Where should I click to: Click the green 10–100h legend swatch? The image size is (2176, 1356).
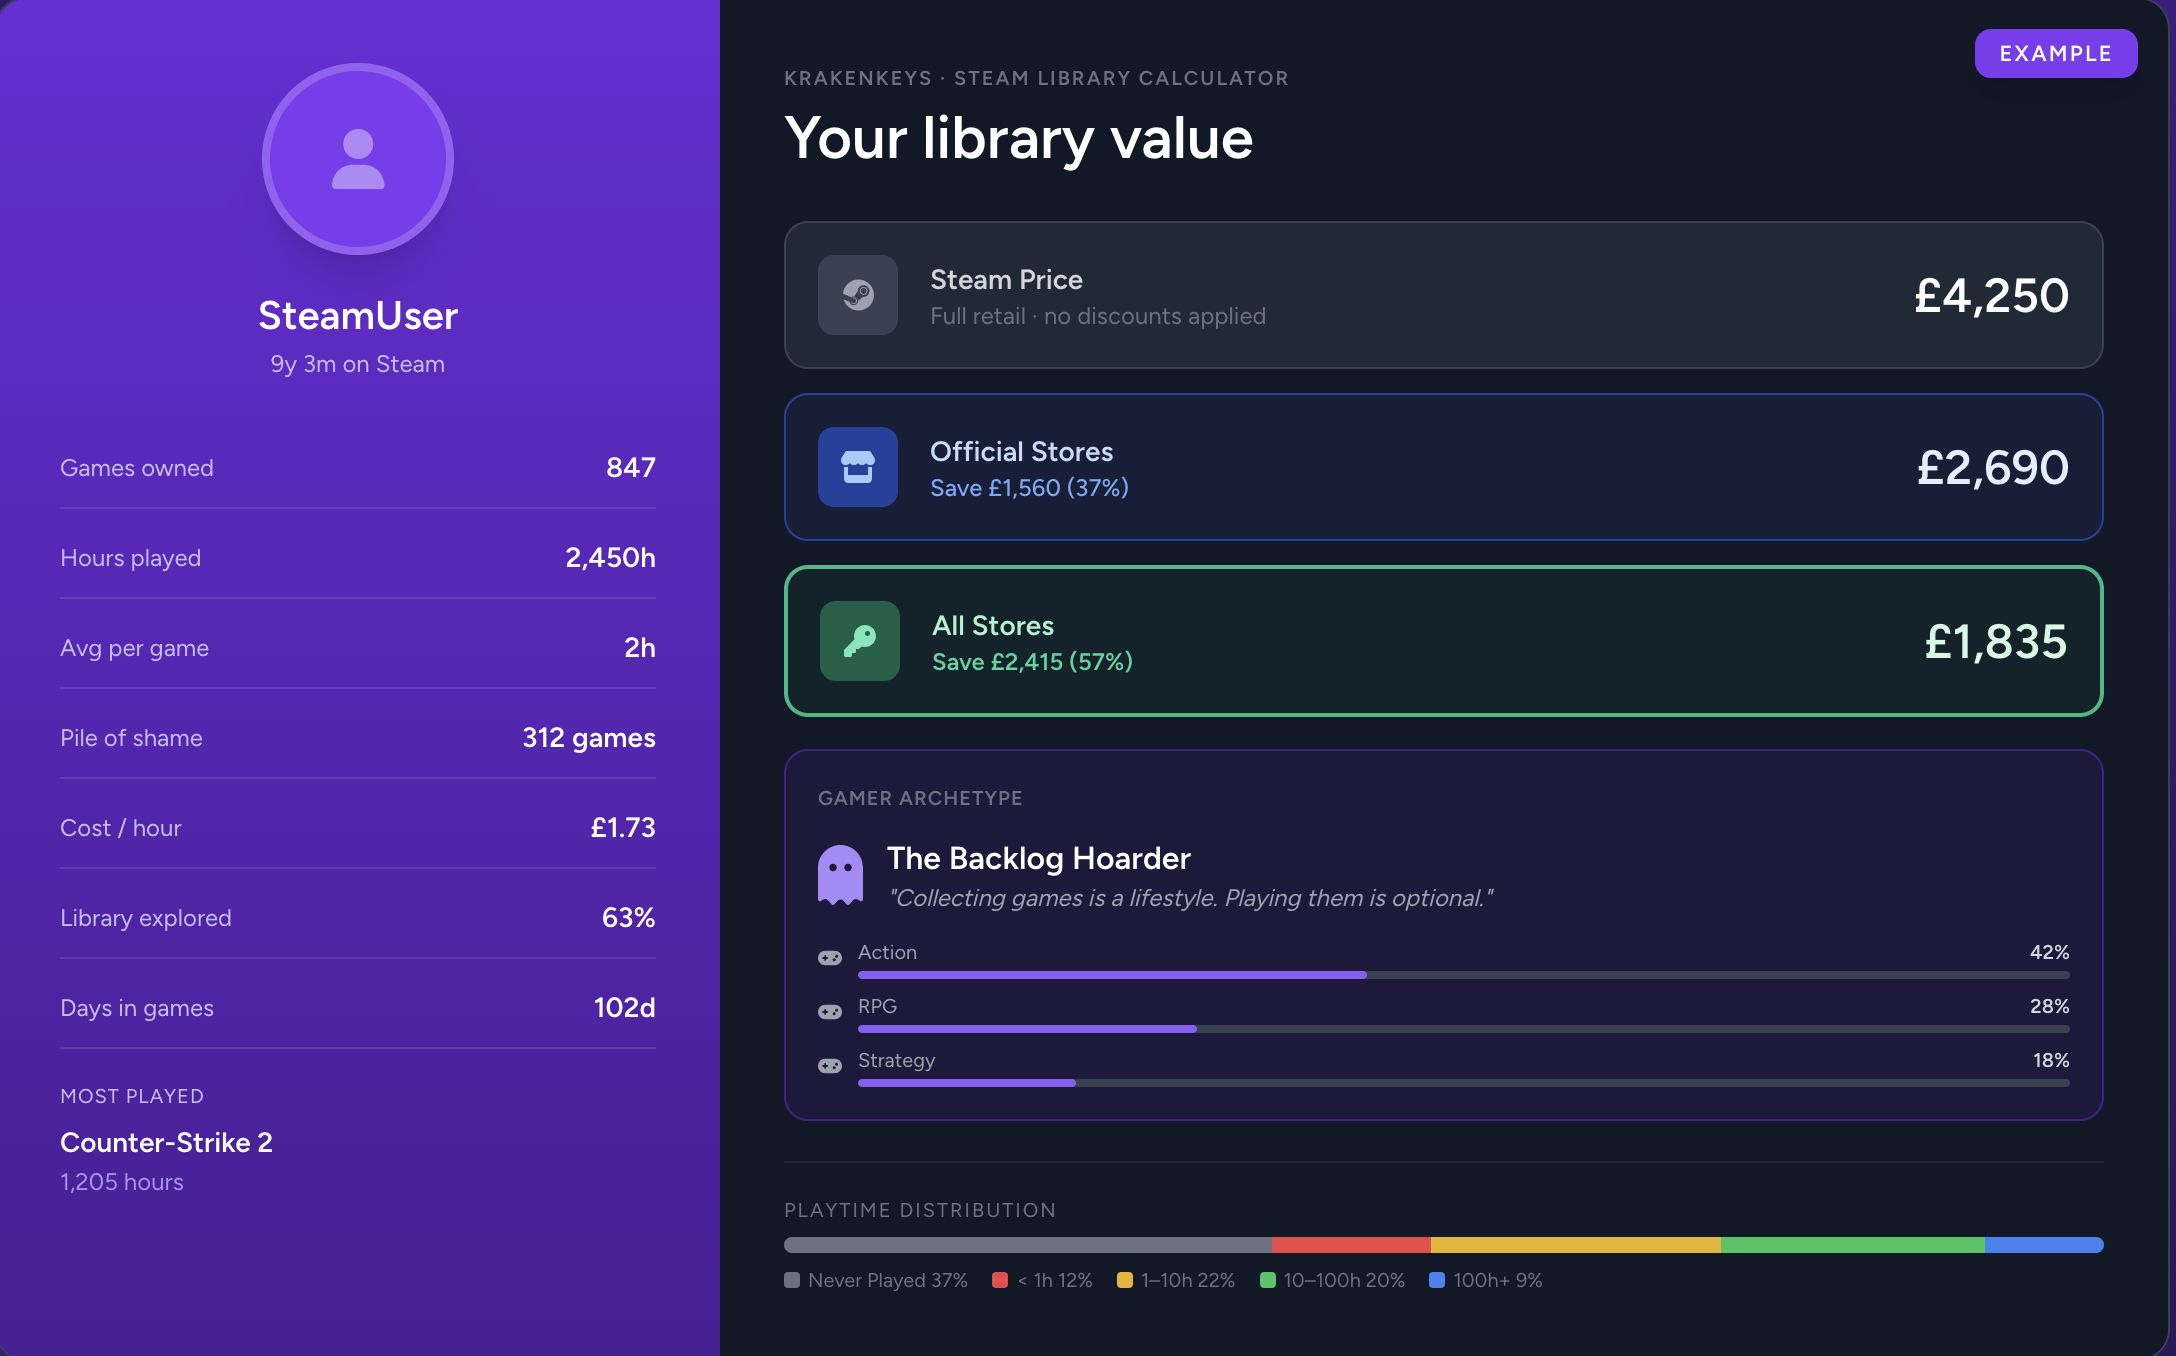point(1268,1280)
